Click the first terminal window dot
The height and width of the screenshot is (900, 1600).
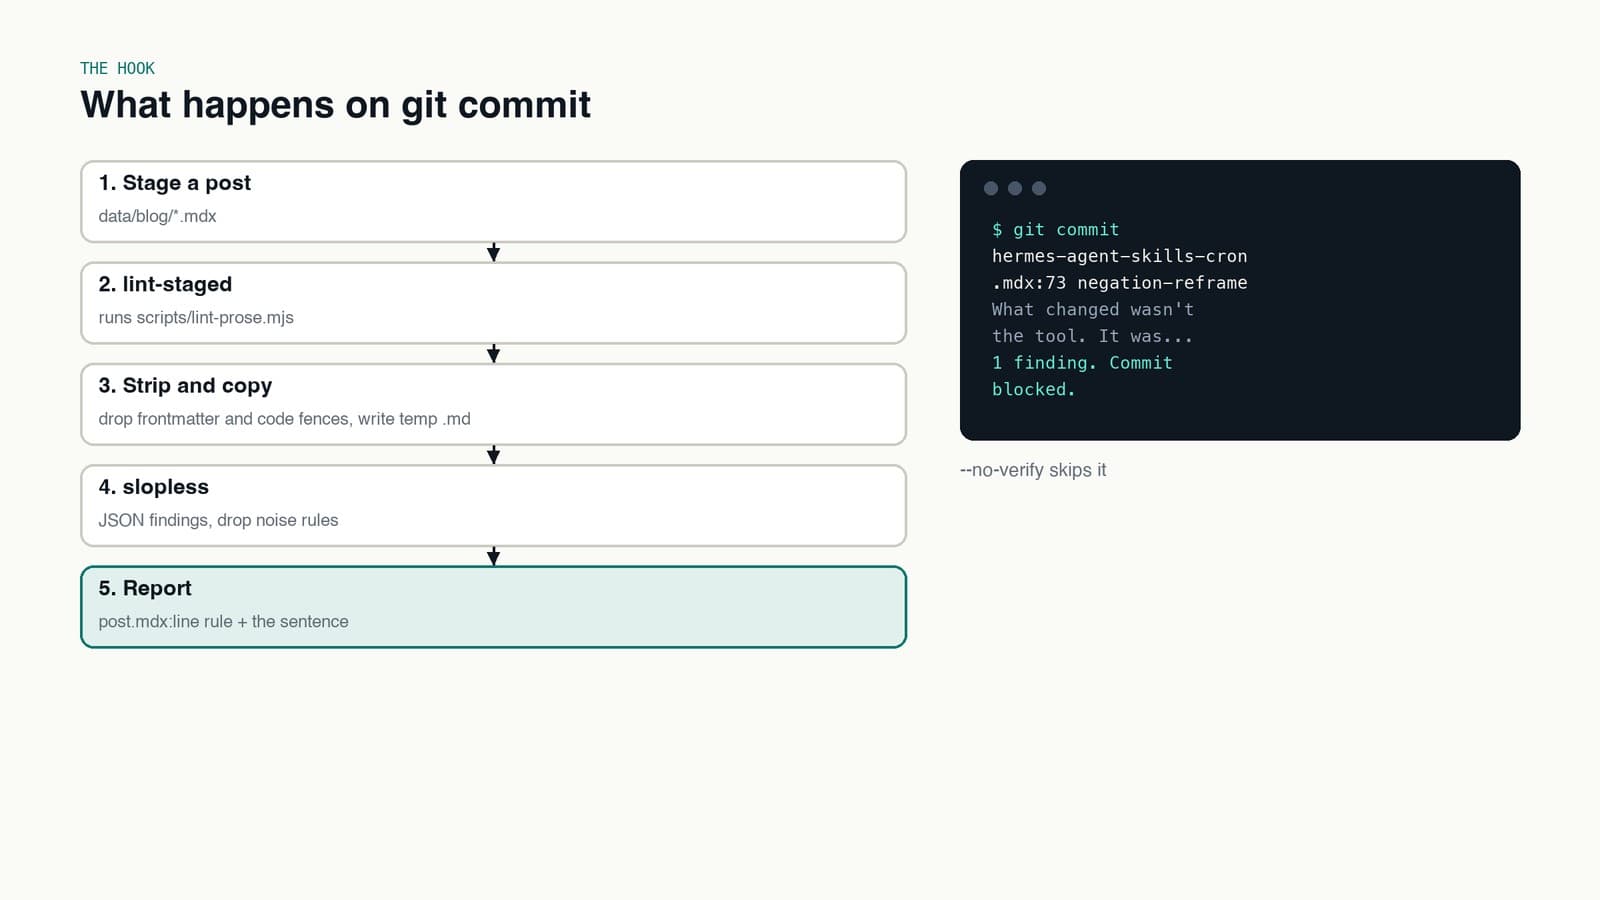pos(991,188)
